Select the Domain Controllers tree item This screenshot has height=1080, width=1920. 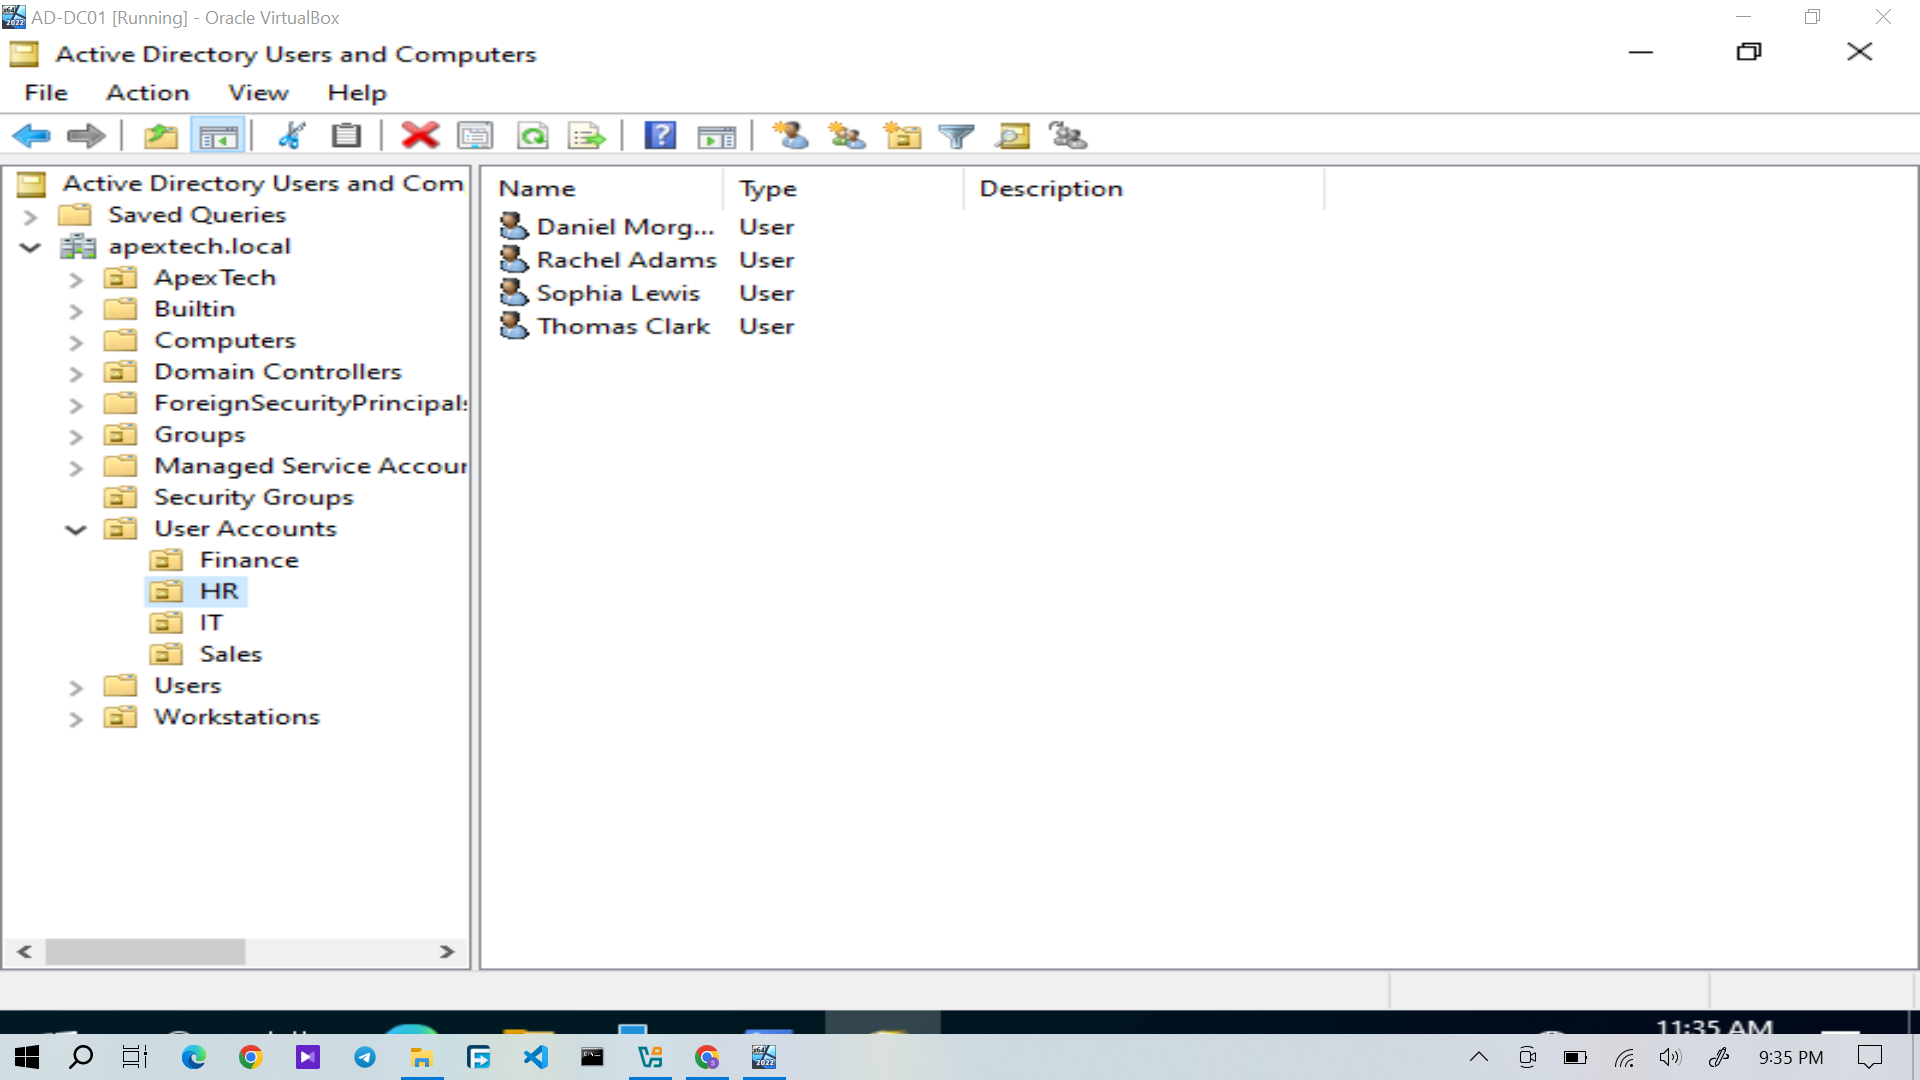(x=278, y=372)
